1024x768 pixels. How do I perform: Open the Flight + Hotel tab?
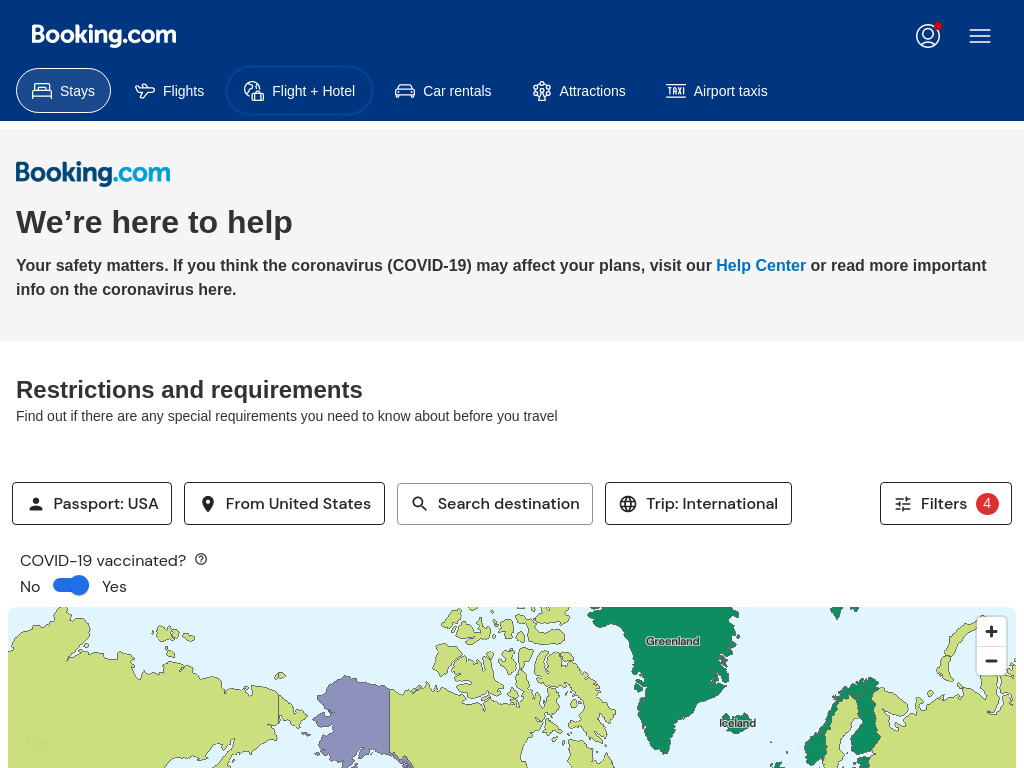(299, 91)
